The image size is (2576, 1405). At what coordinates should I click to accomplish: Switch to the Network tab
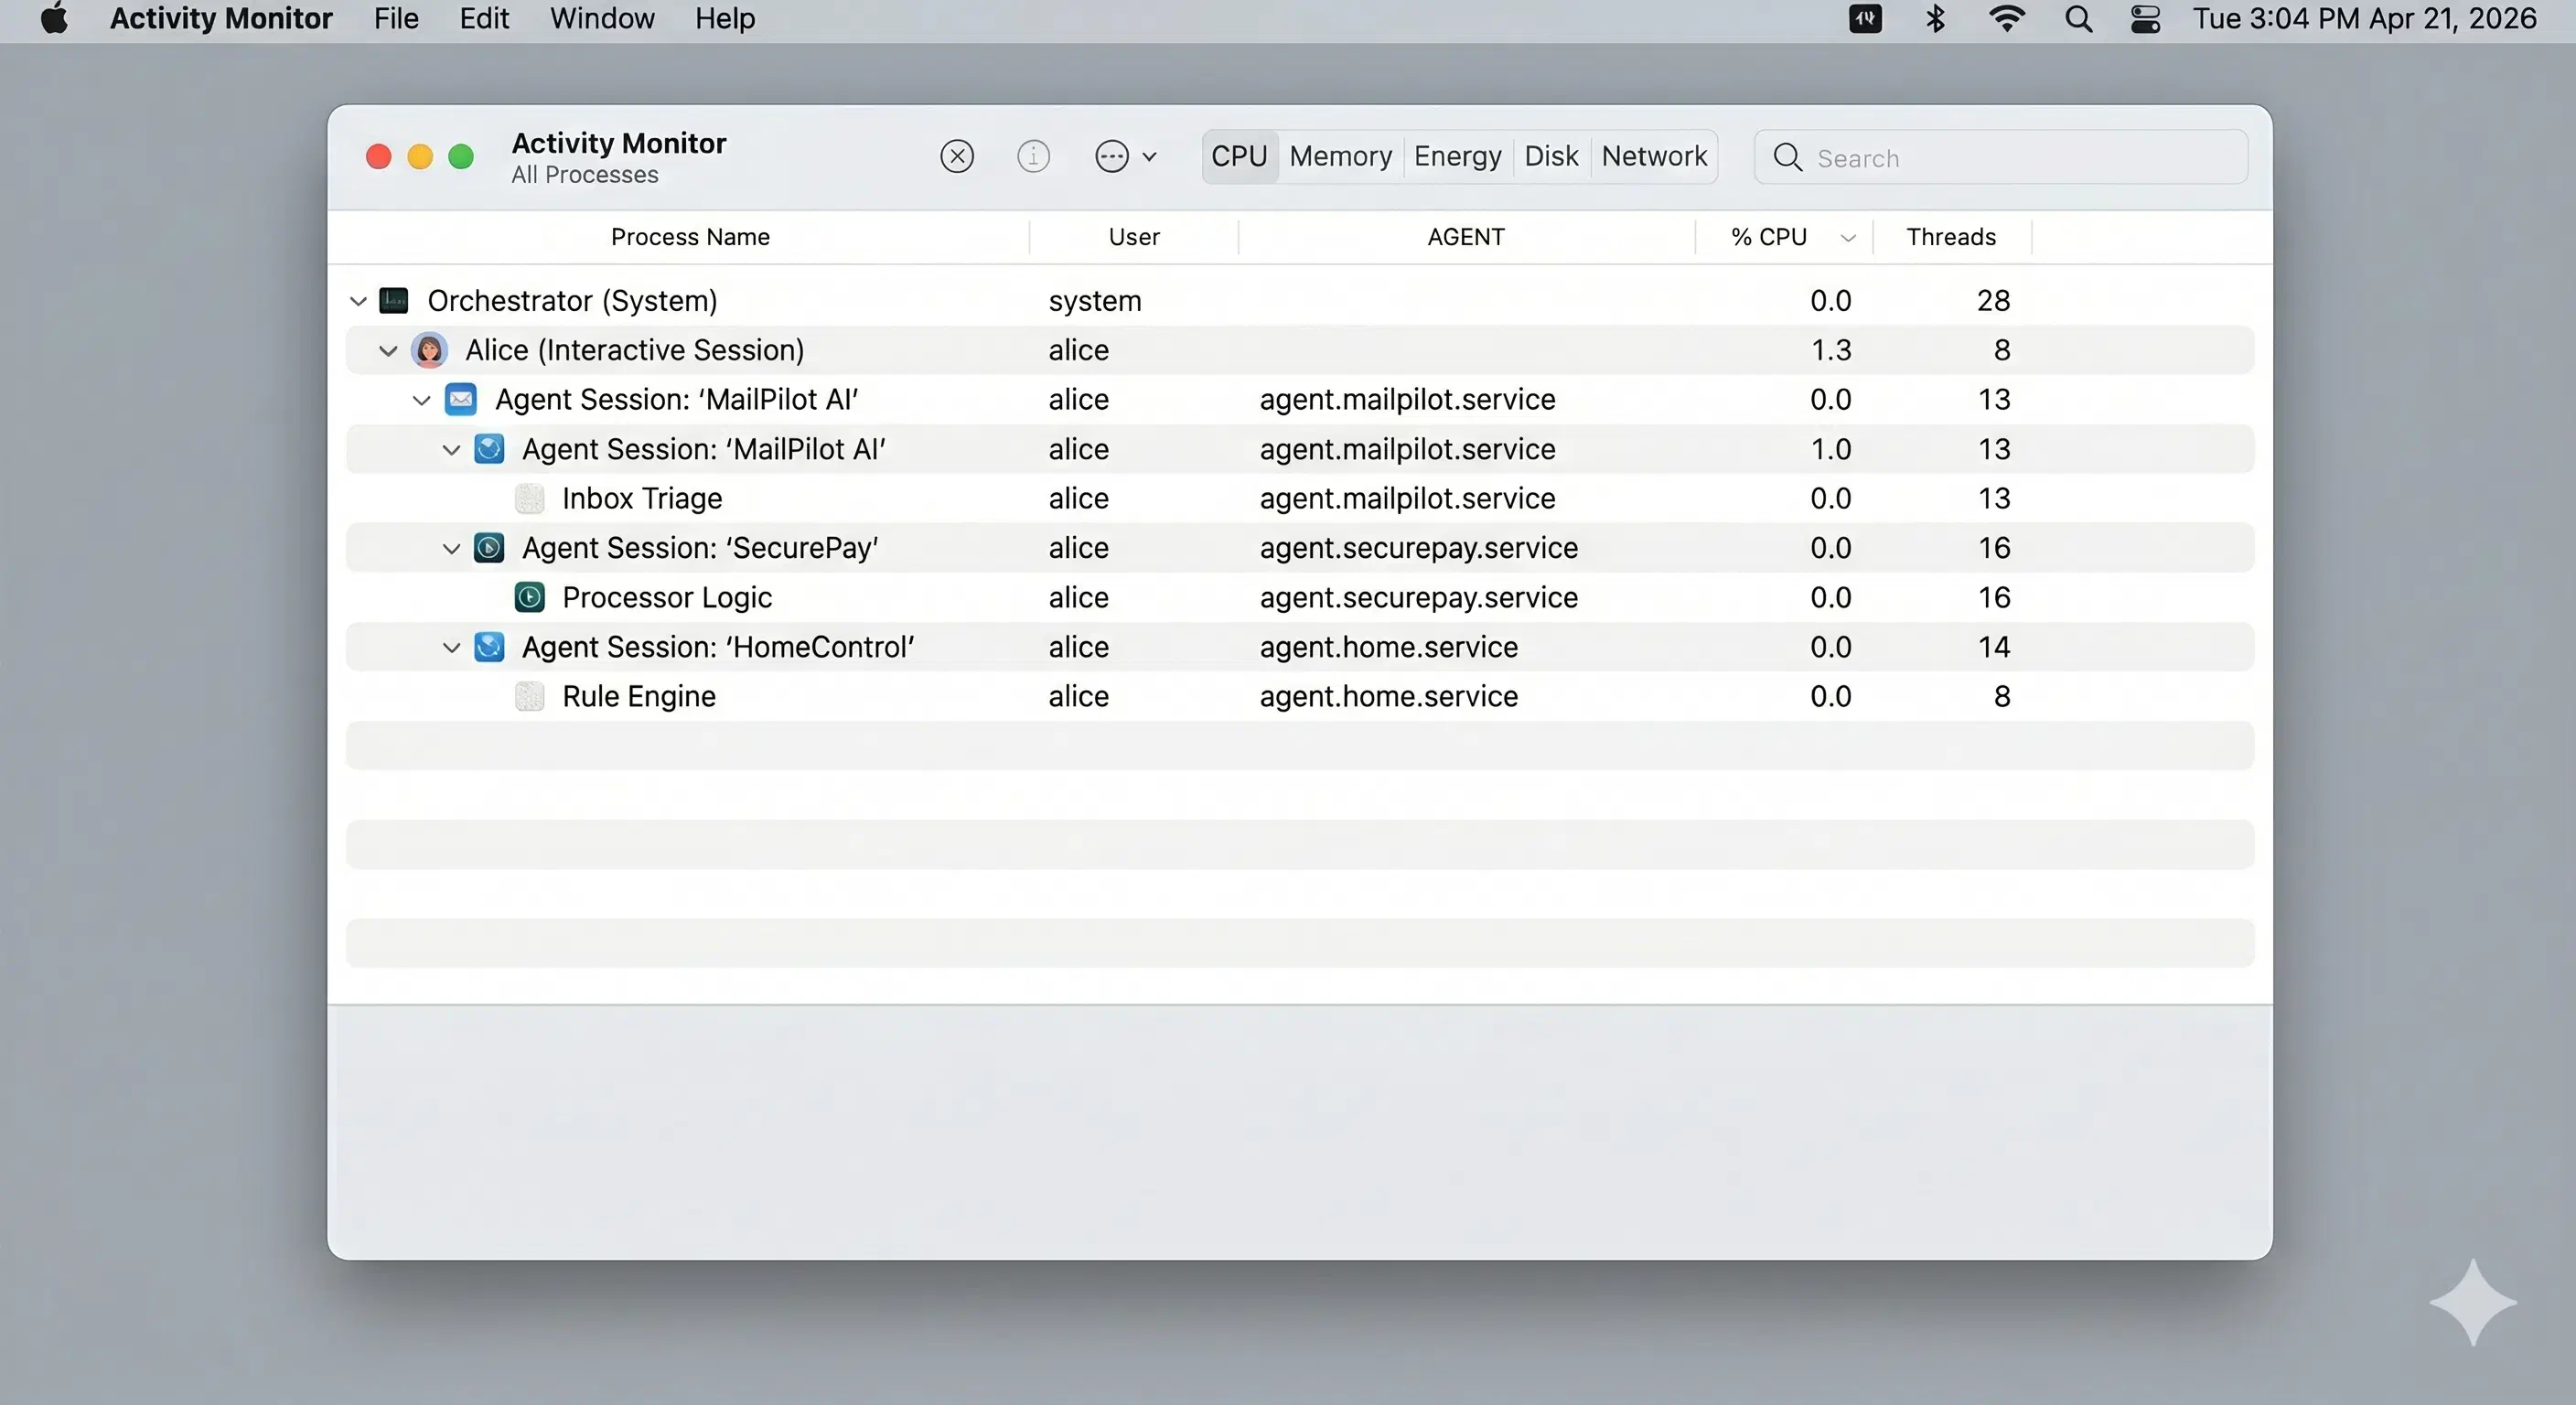(1653, 156)
